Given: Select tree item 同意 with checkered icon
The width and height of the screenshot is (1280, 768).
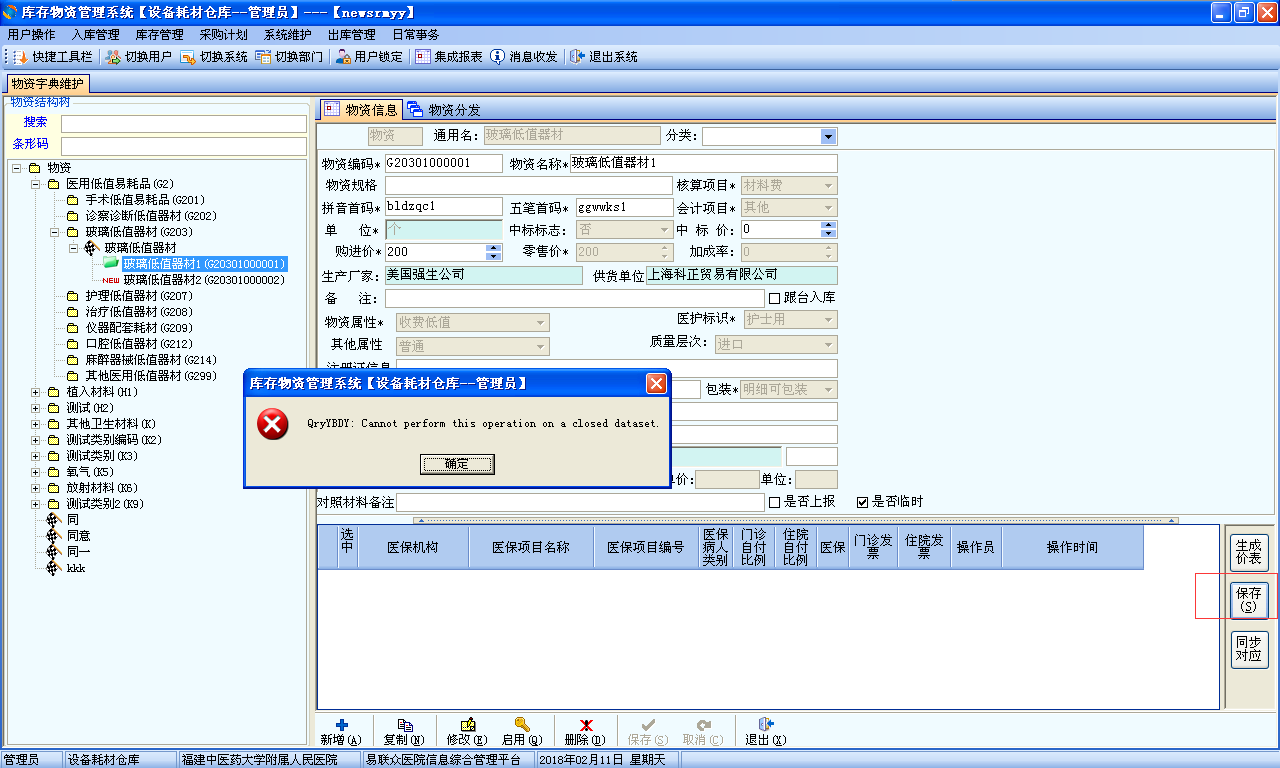Looking at the screenshot, I should pyautogui.click(x=78, y=536).
